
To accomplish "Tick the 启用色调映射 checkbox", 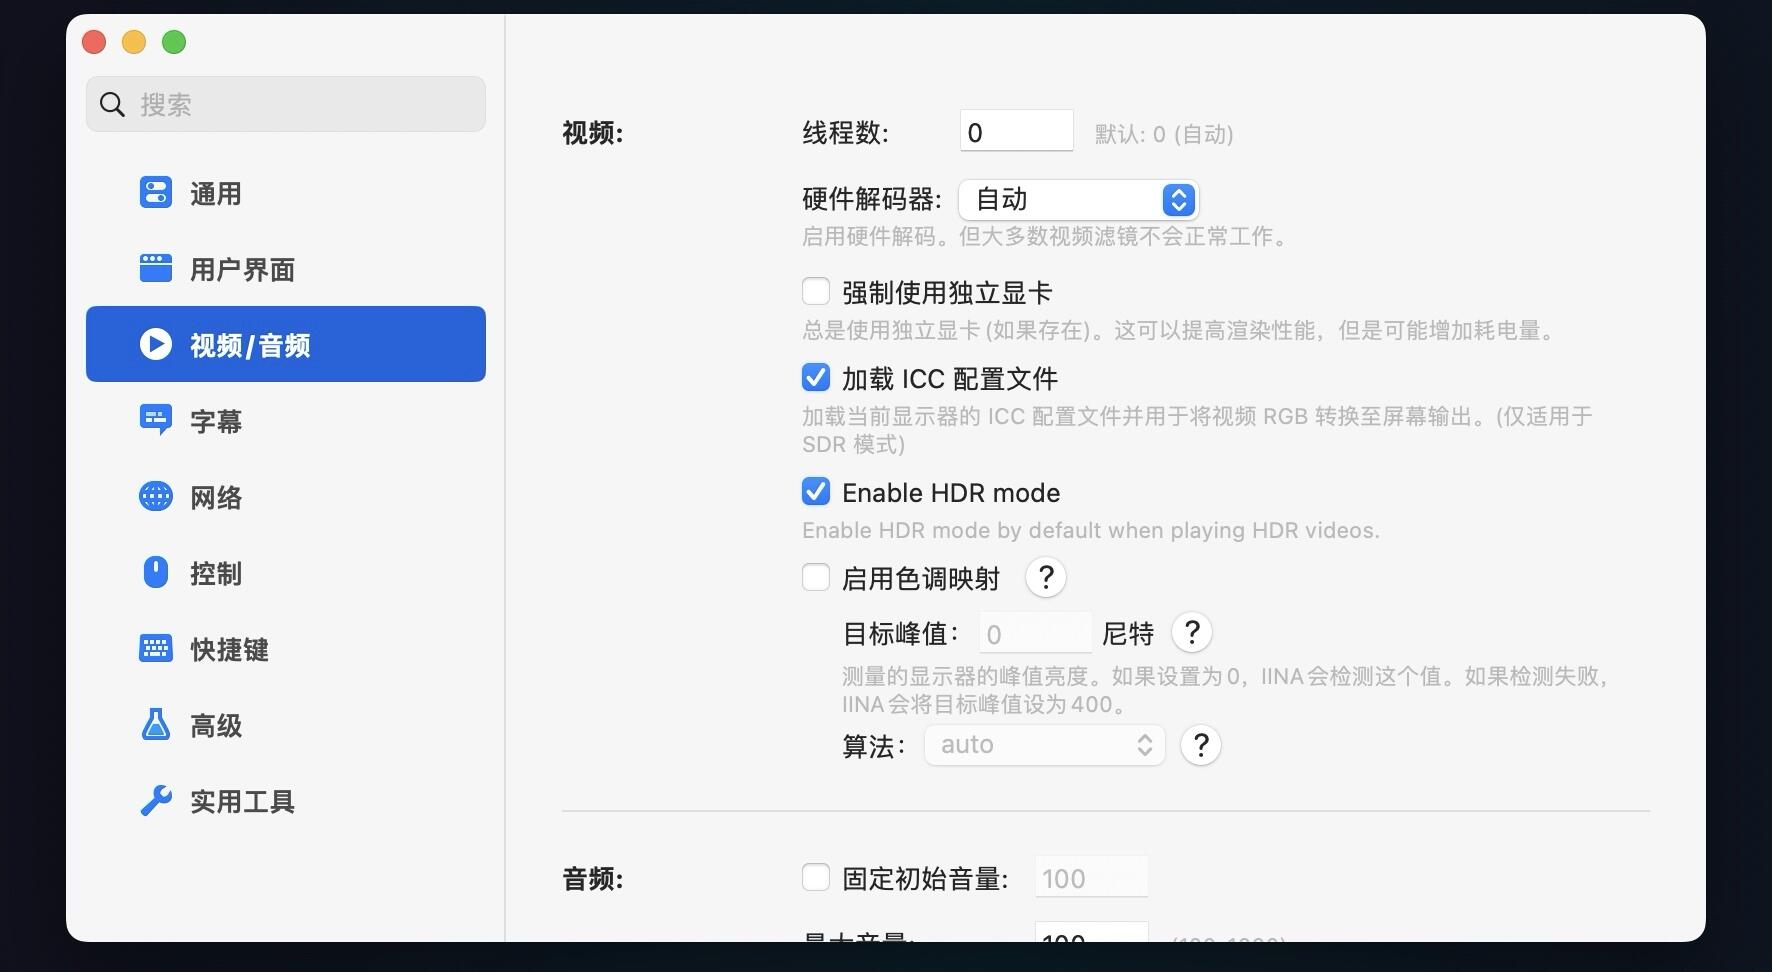I will point(816,577).
